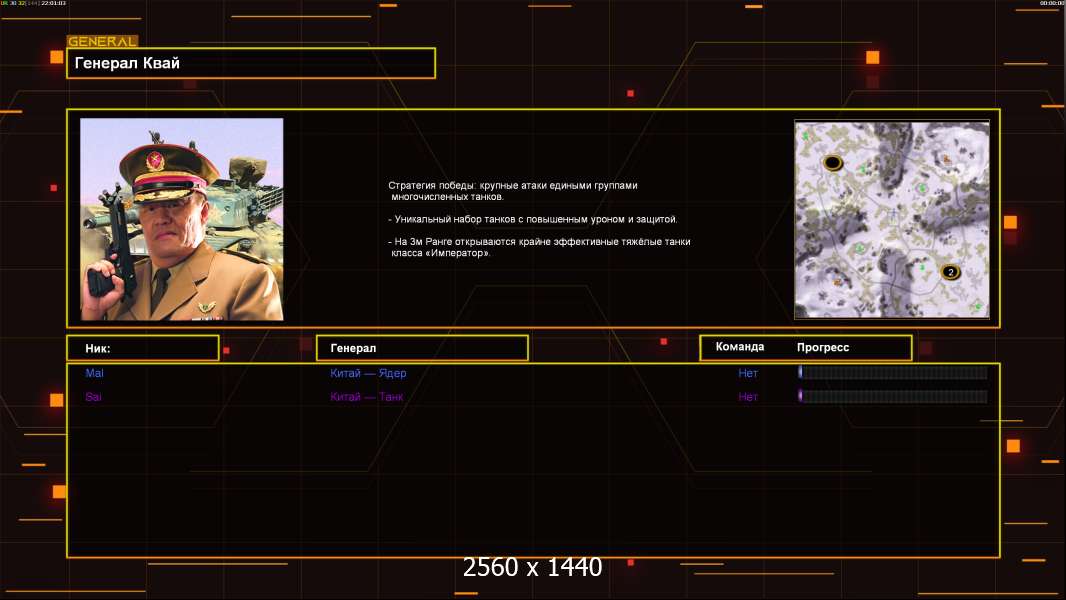Click the blank black start marker on minimap
Screen dimensions: 1066x600
tap(832, 163)
